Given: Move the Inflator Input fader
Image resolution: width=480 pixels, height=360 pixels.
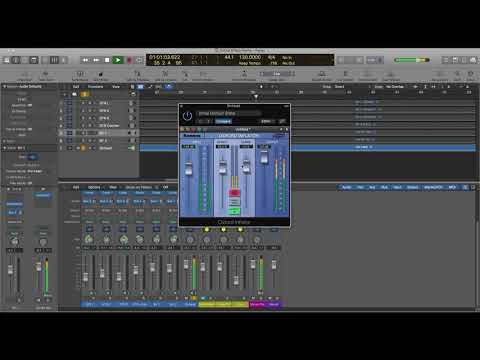Looking at the screenshot, I should tap(189, 168).
